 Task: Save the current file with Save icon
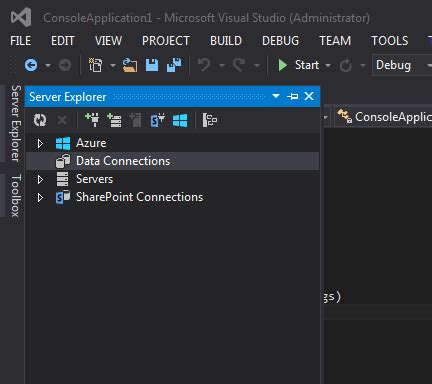[152, 65]
